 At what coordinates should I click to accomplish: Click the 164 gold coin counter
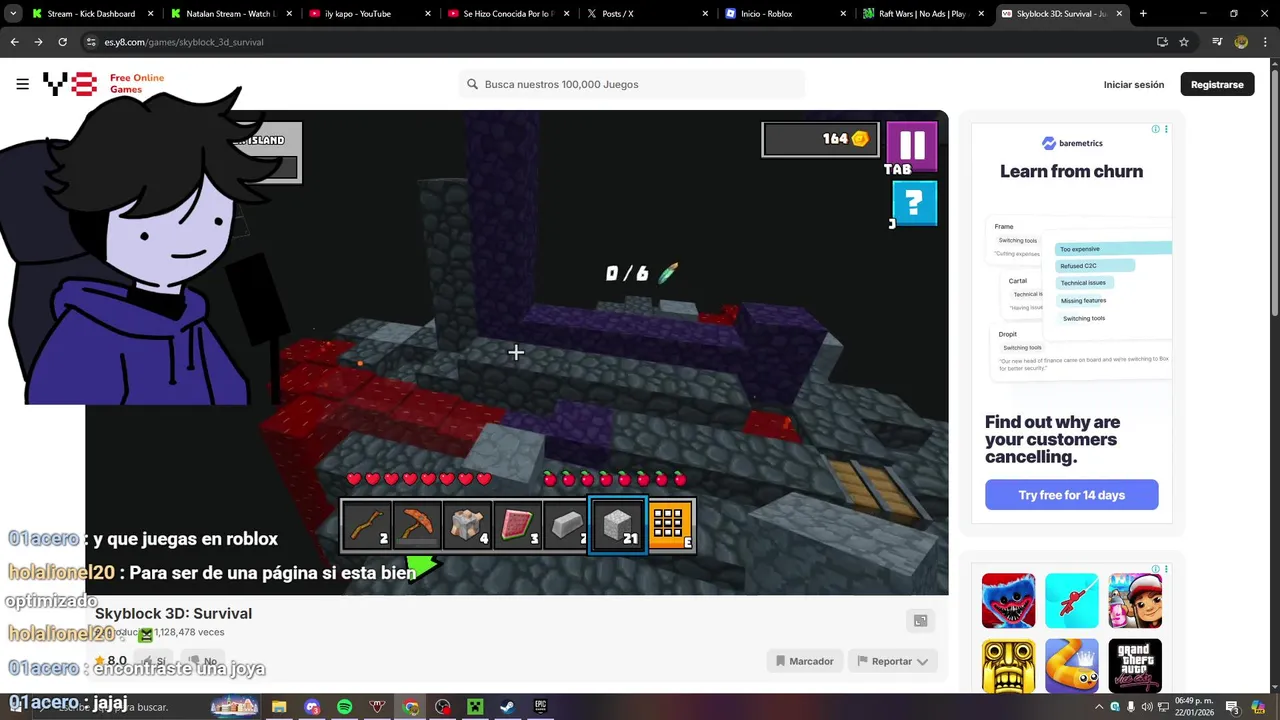tap(820, 139)
